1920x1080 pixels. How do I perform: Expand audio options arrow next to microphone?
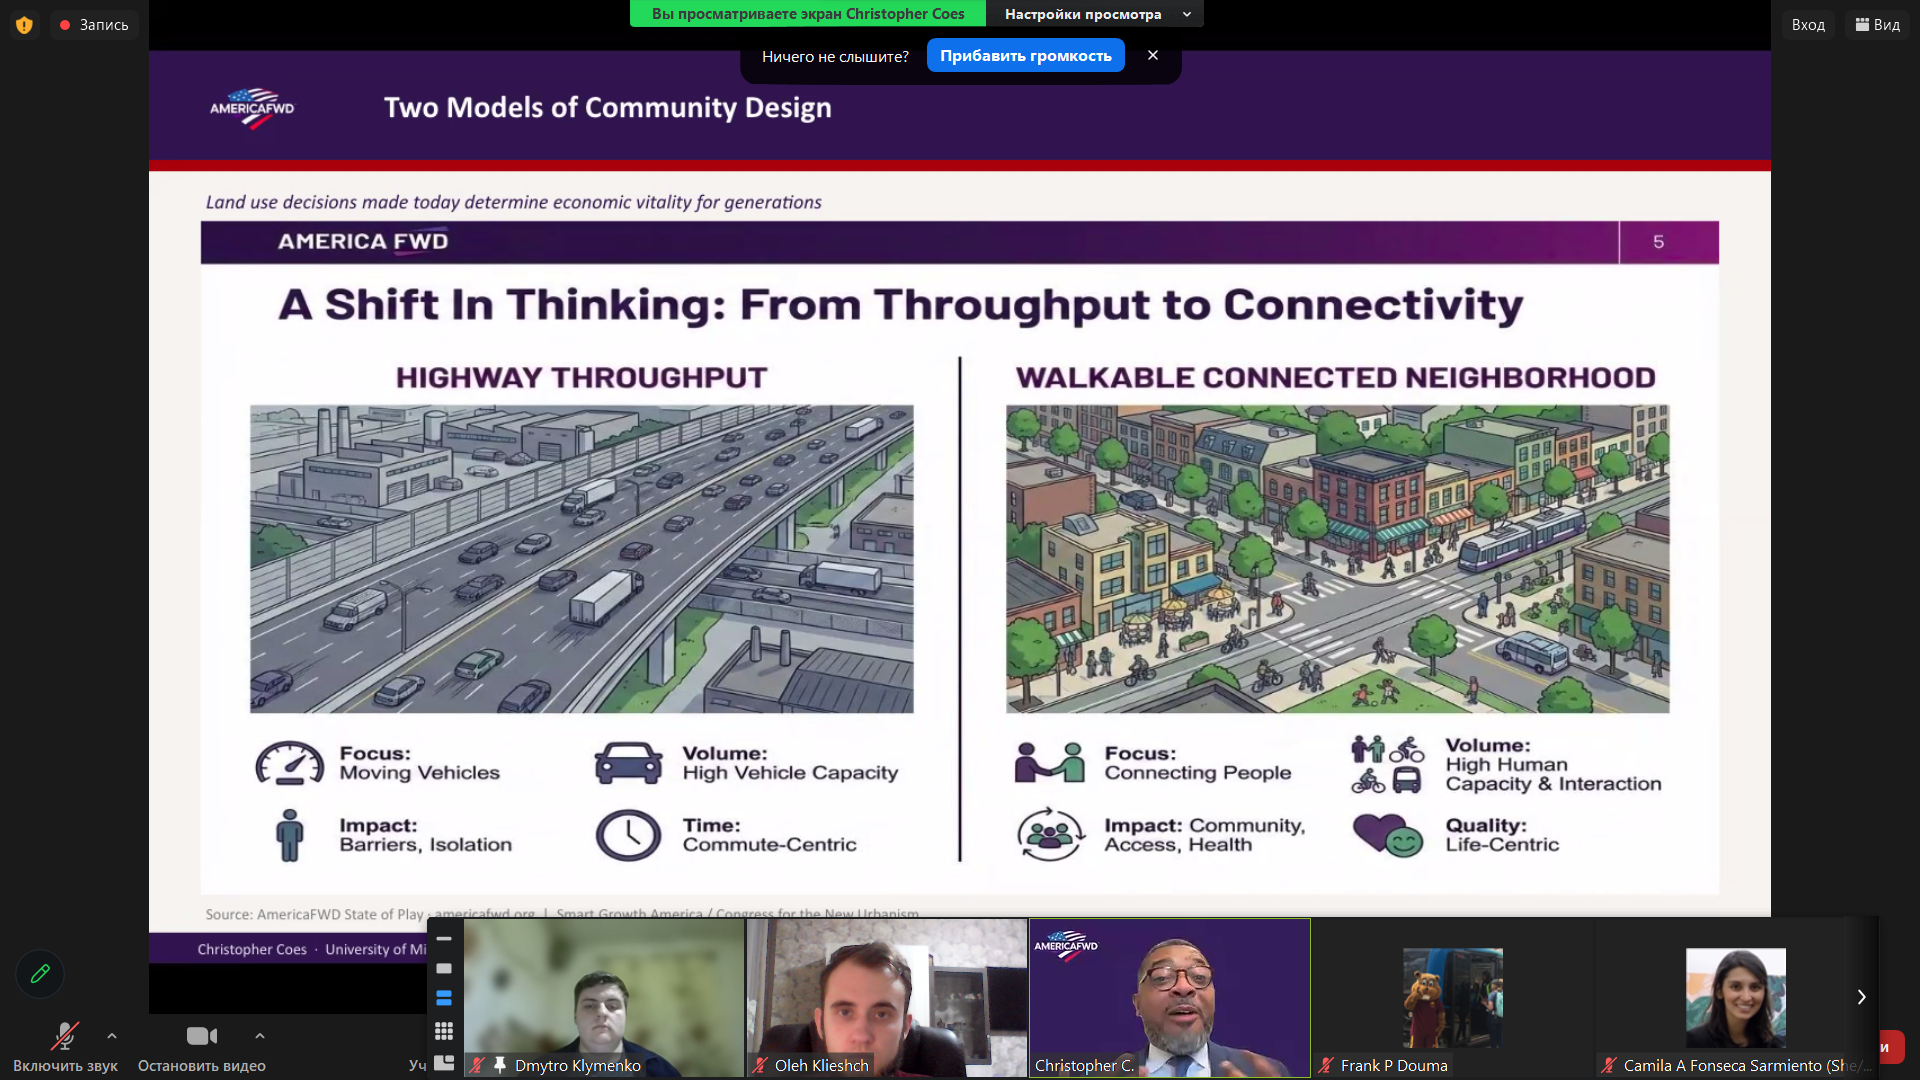pyautogui.click(x=112, y=1036)
